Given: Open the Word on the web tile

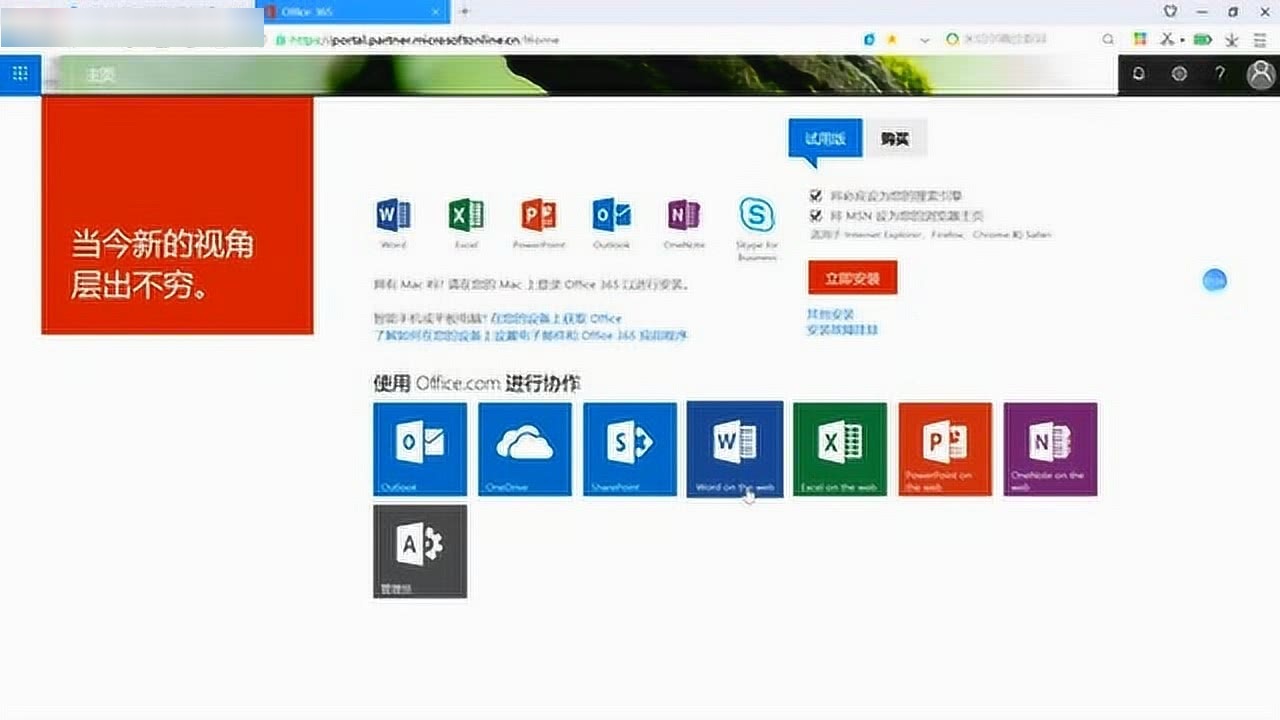Looking at the screenshot, I should tap(735, 448).
